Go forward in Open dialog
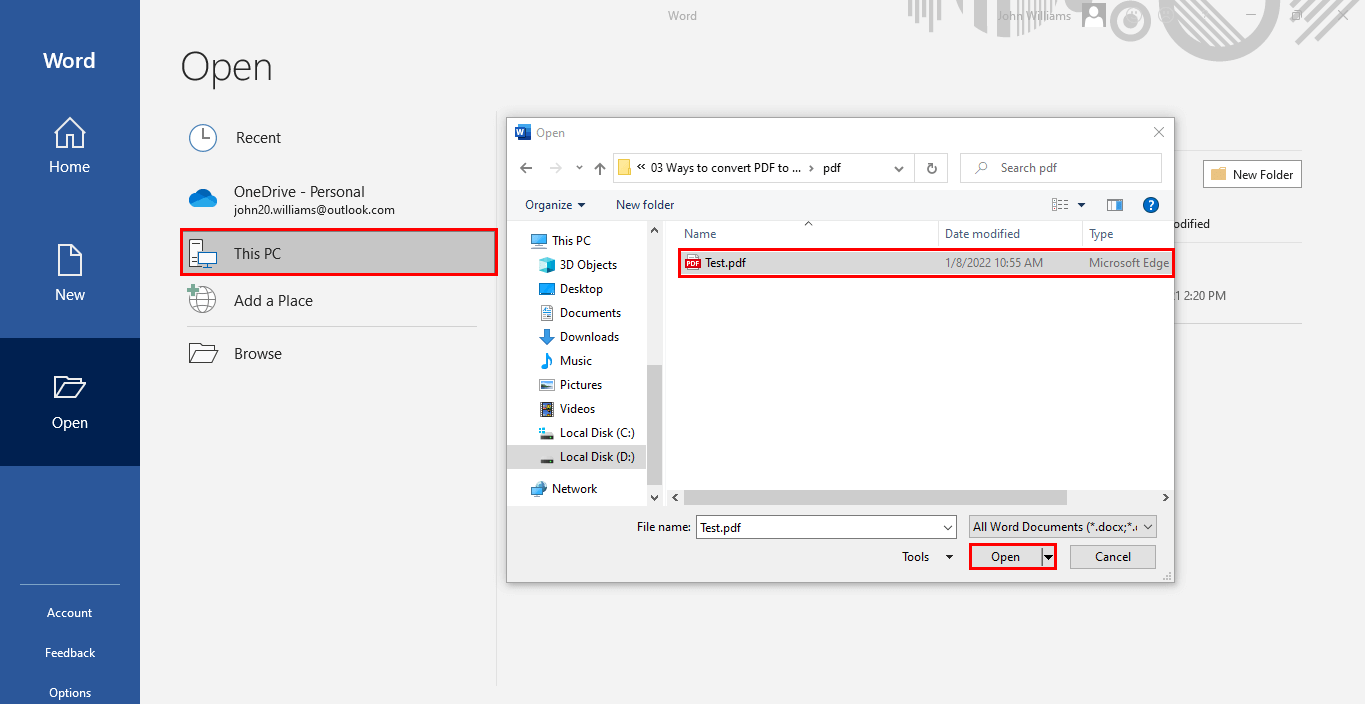This screenshot has height=704, width=1365. click(556, 168)
